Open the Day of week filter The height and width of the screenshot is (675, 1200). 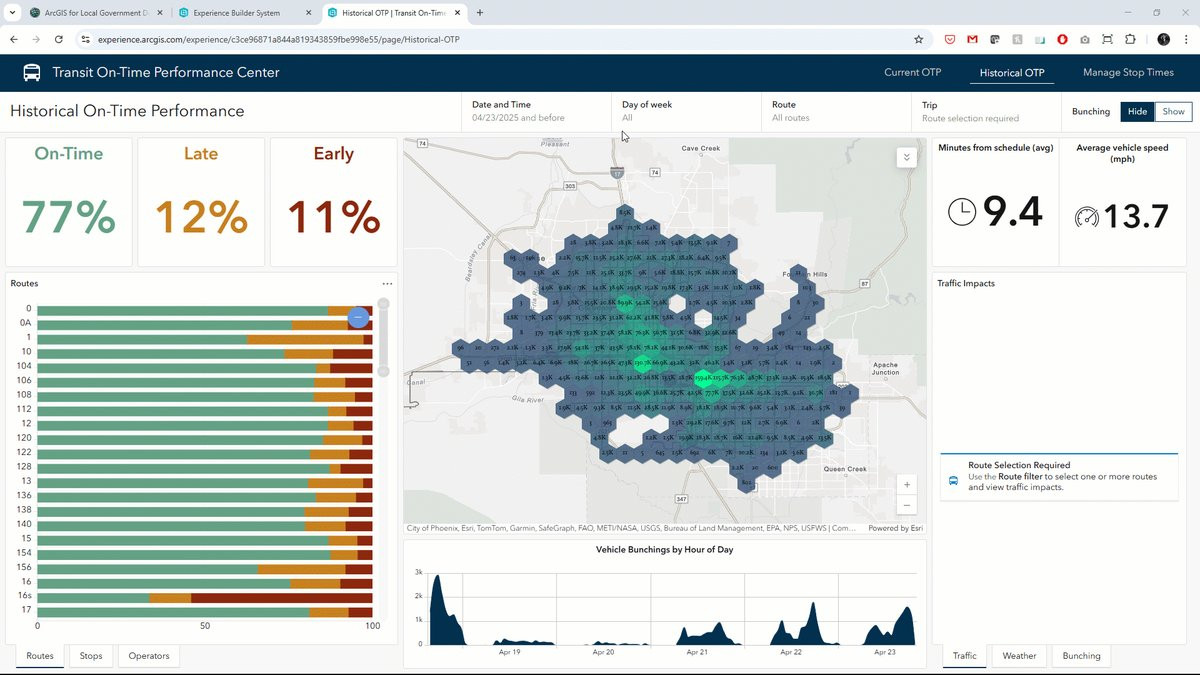(687, 111)
